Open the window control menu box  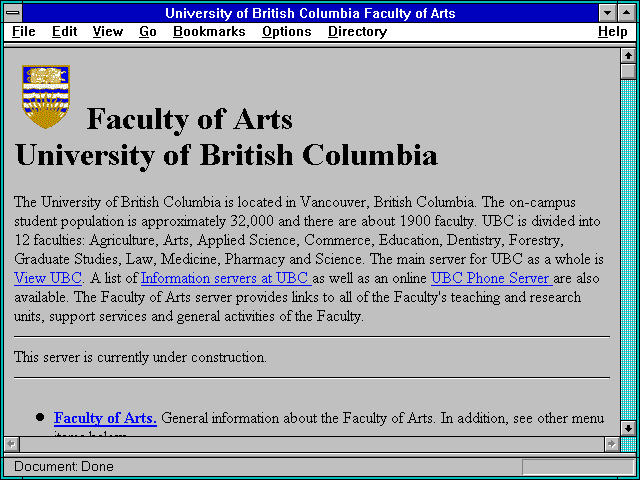point(13,13)
